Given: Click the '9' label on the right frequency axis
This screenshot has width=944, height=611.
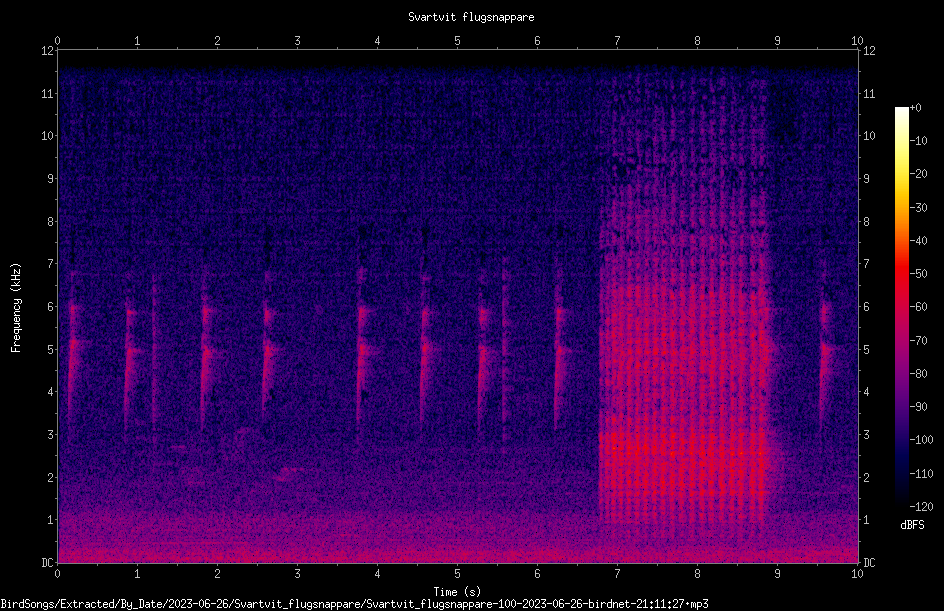Looking at the screenshot, I should (x=867, y=179).
